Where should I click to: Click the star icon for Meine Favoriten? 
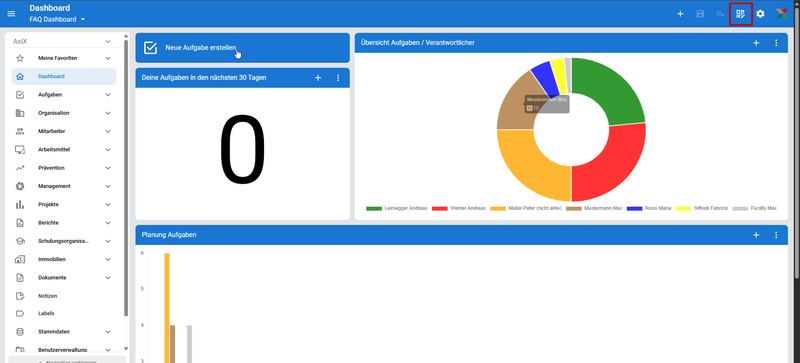(x=20, y=58)
